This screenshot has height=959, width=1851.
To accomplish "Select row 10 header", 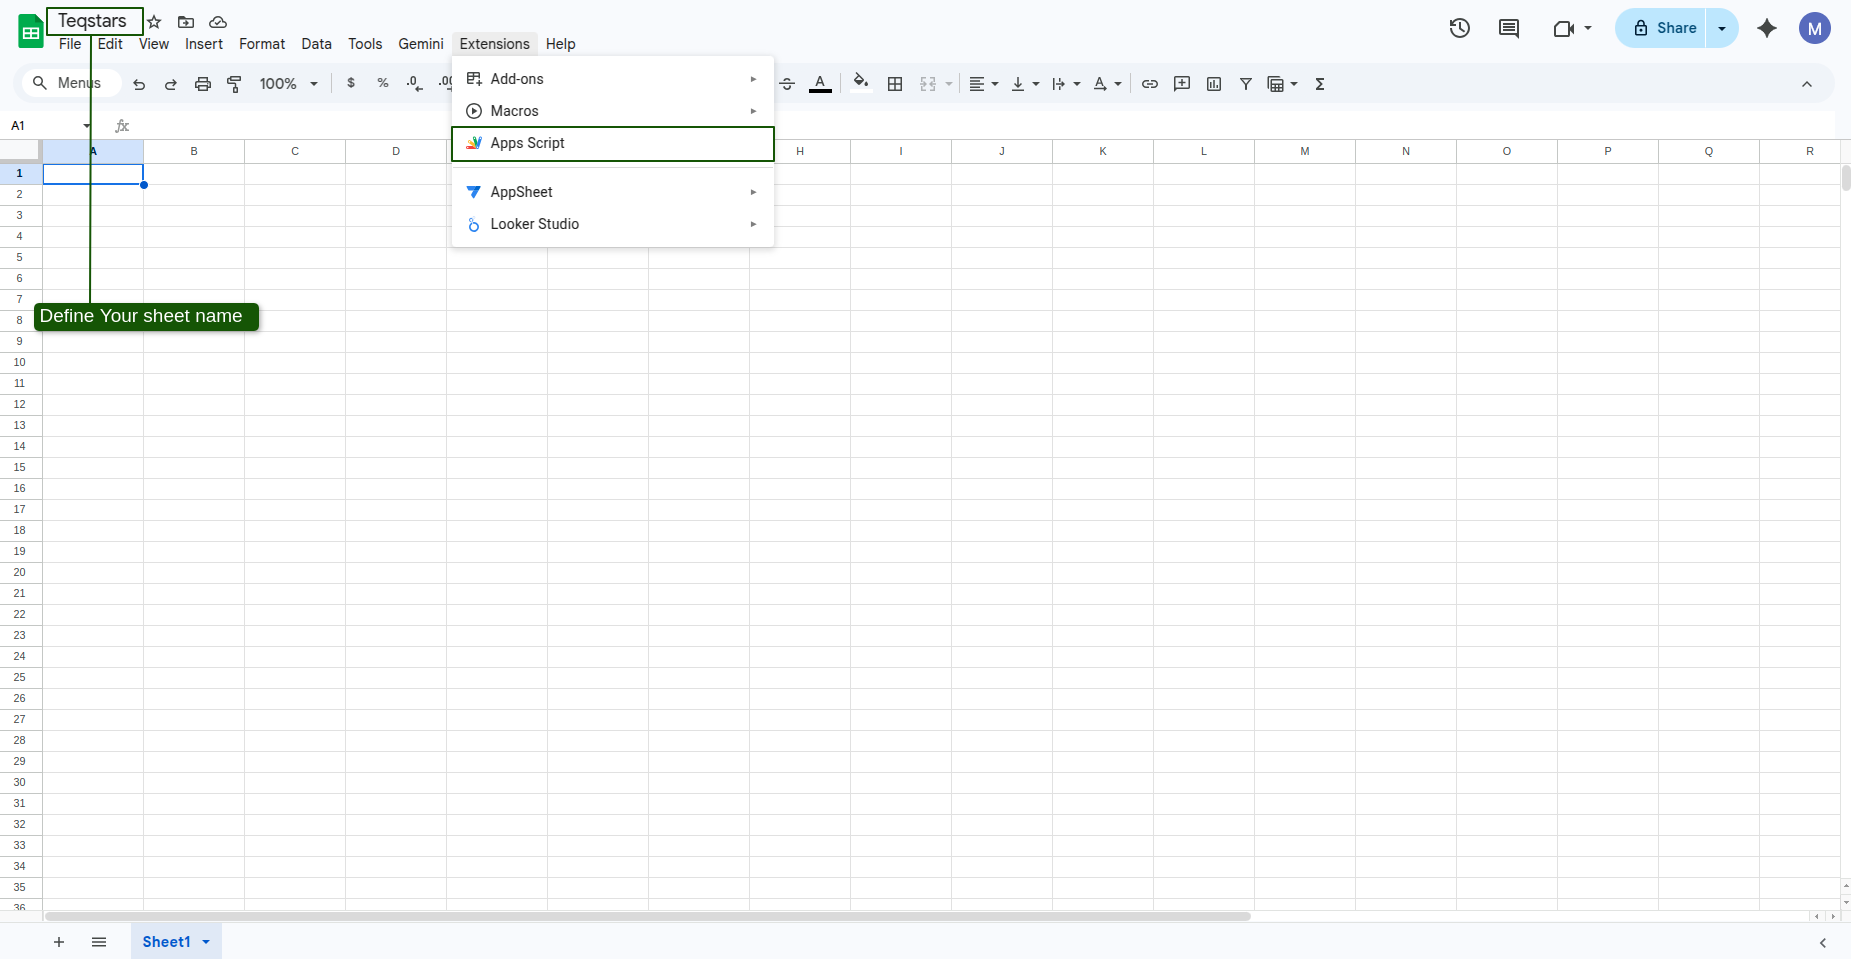I will point(20,362).
